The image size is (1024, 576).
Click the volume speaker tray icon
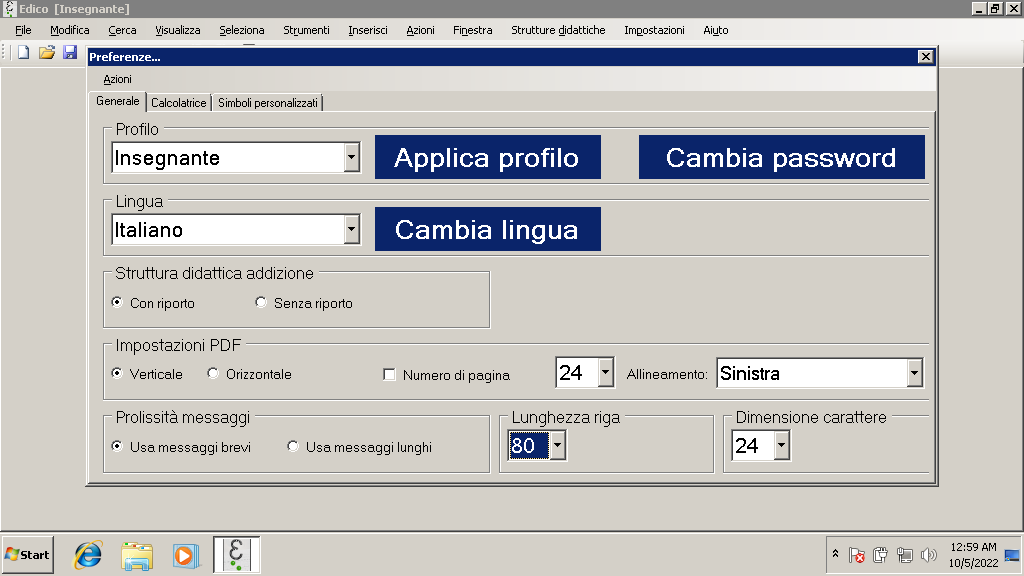pyautogui.click(x=928, y=555)
